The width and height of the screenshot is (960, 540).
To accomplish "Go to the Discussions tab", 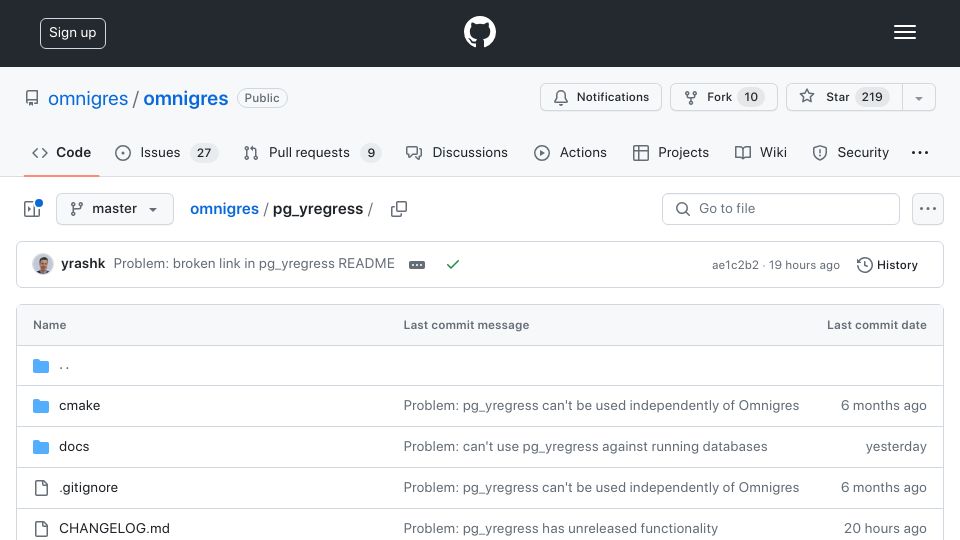I will 457,152.
